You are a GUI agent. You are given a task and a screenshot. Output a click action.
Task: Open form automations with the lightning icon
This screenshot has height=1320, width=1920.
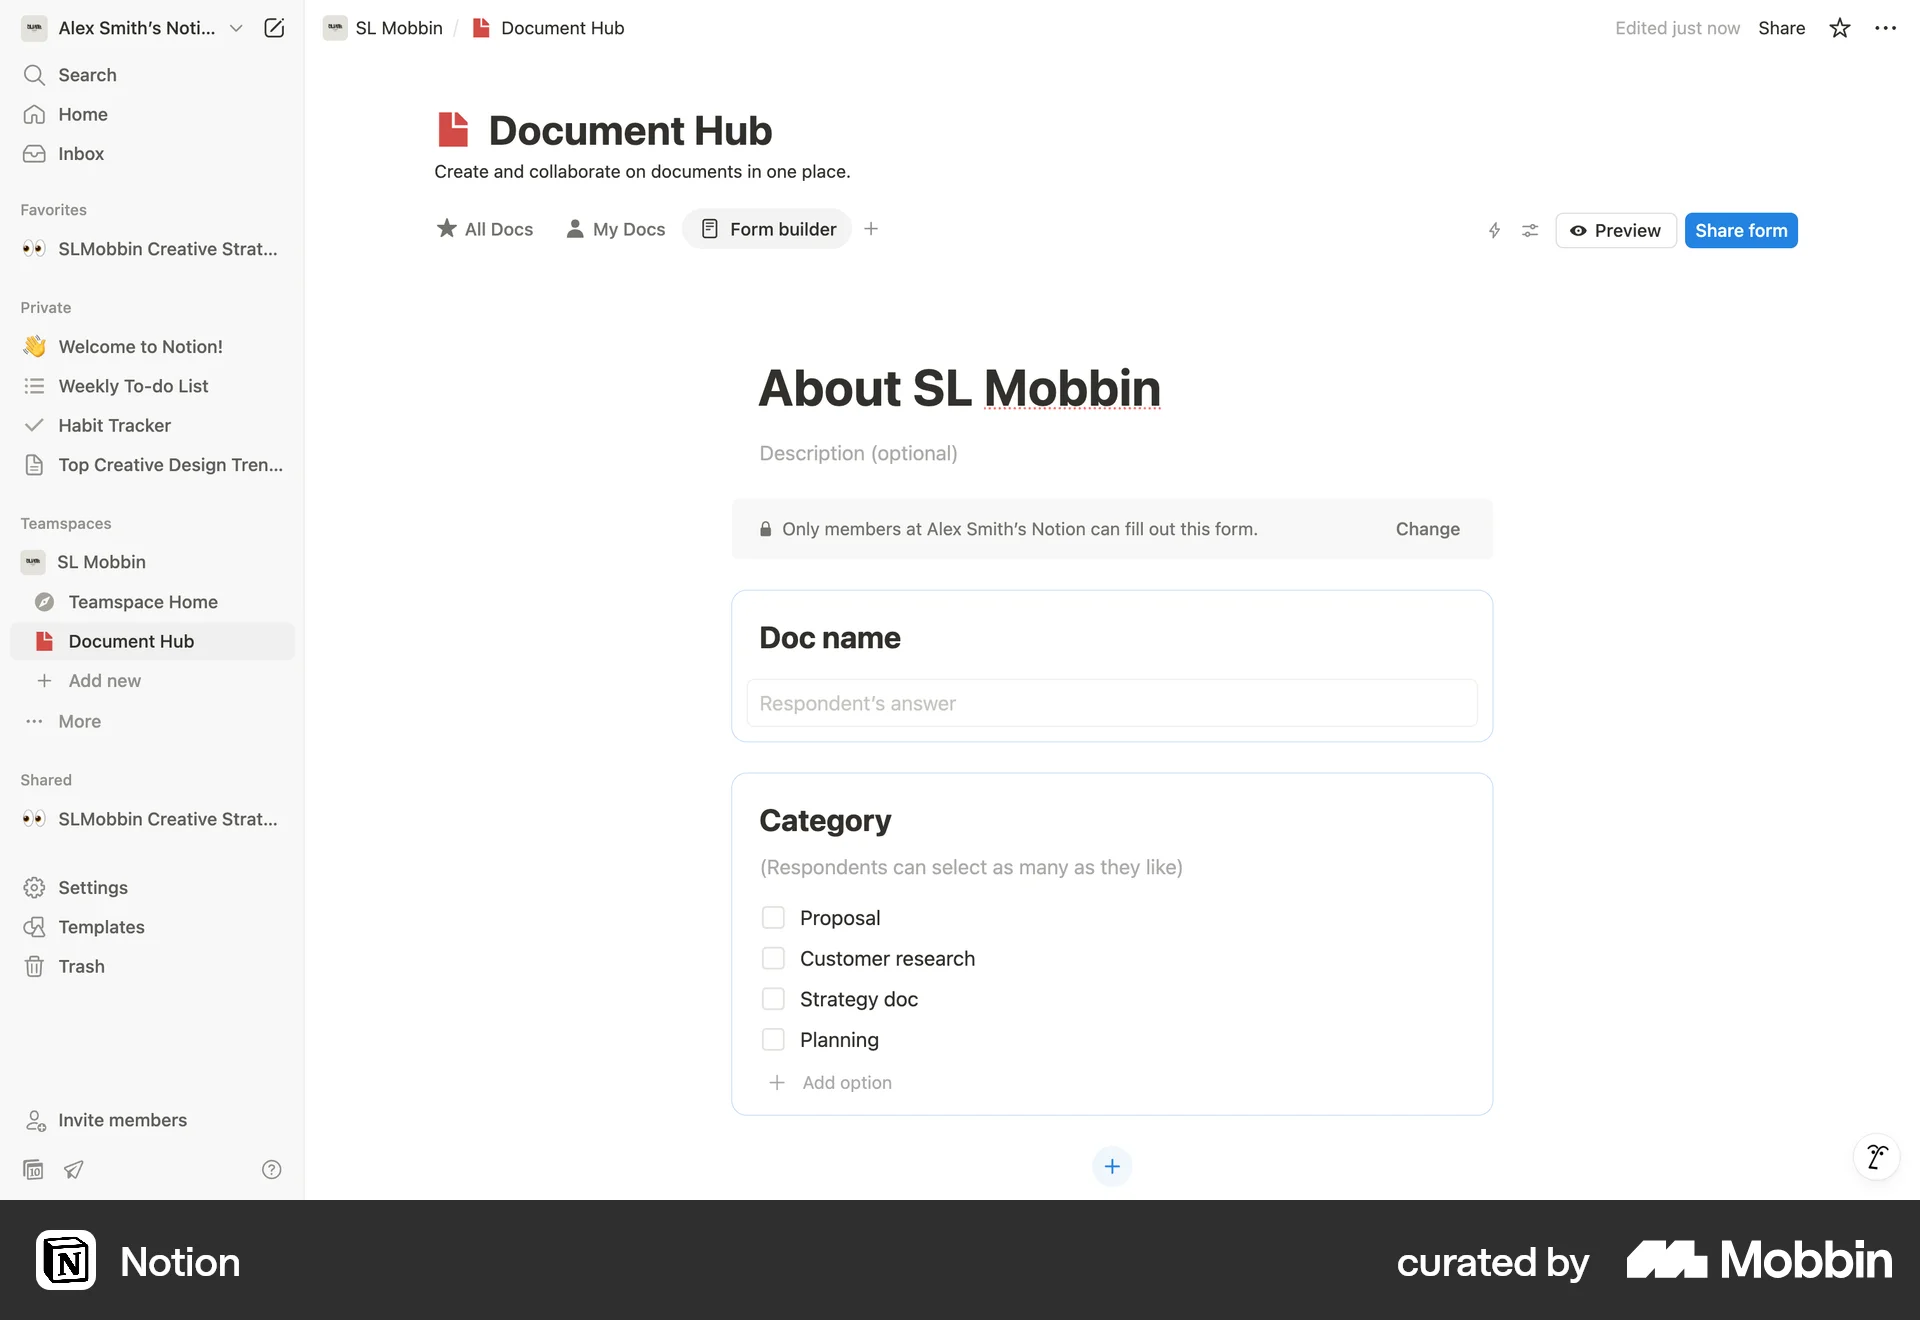pyautogui.click(x=1494, y=230)
